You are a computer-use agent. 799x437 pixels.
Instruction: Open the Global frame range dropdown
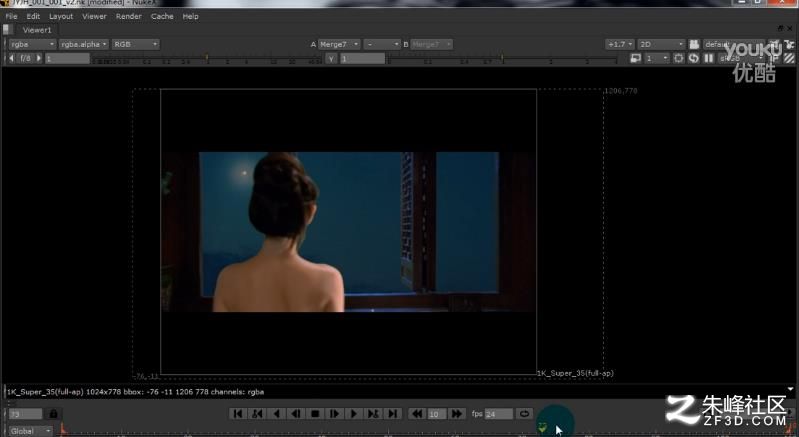(x=30, y=431)
